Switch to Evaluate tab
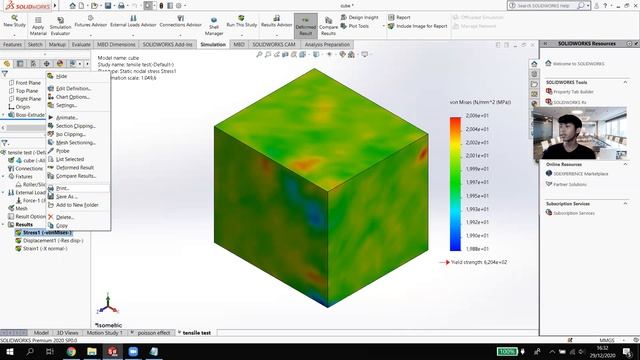This screenshot has height=360, width=640. coord(81,44)
